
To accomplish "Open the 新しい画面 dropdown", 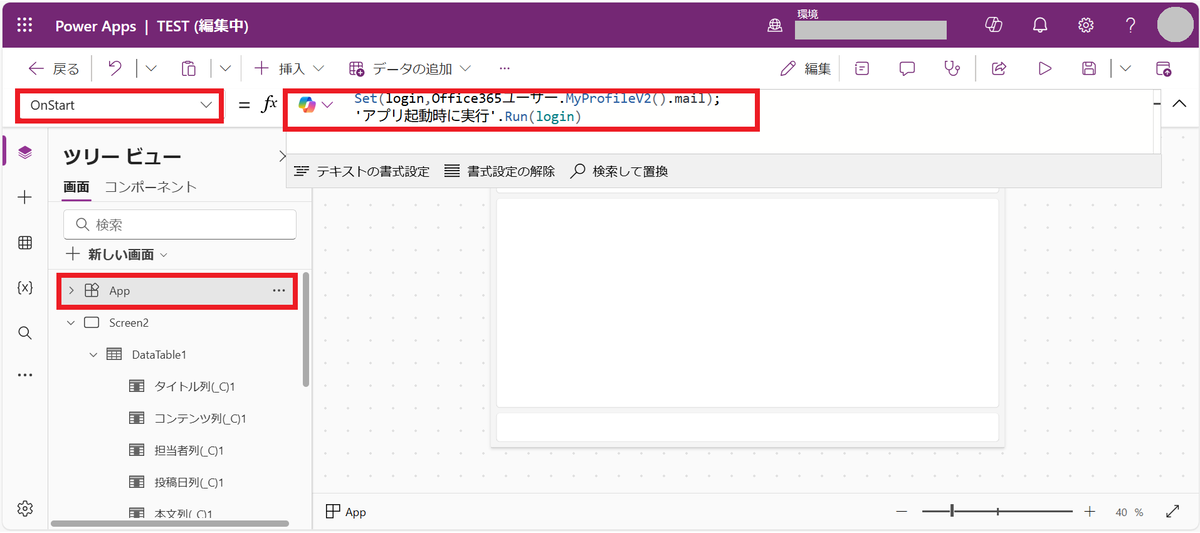I will click(116, 255).
